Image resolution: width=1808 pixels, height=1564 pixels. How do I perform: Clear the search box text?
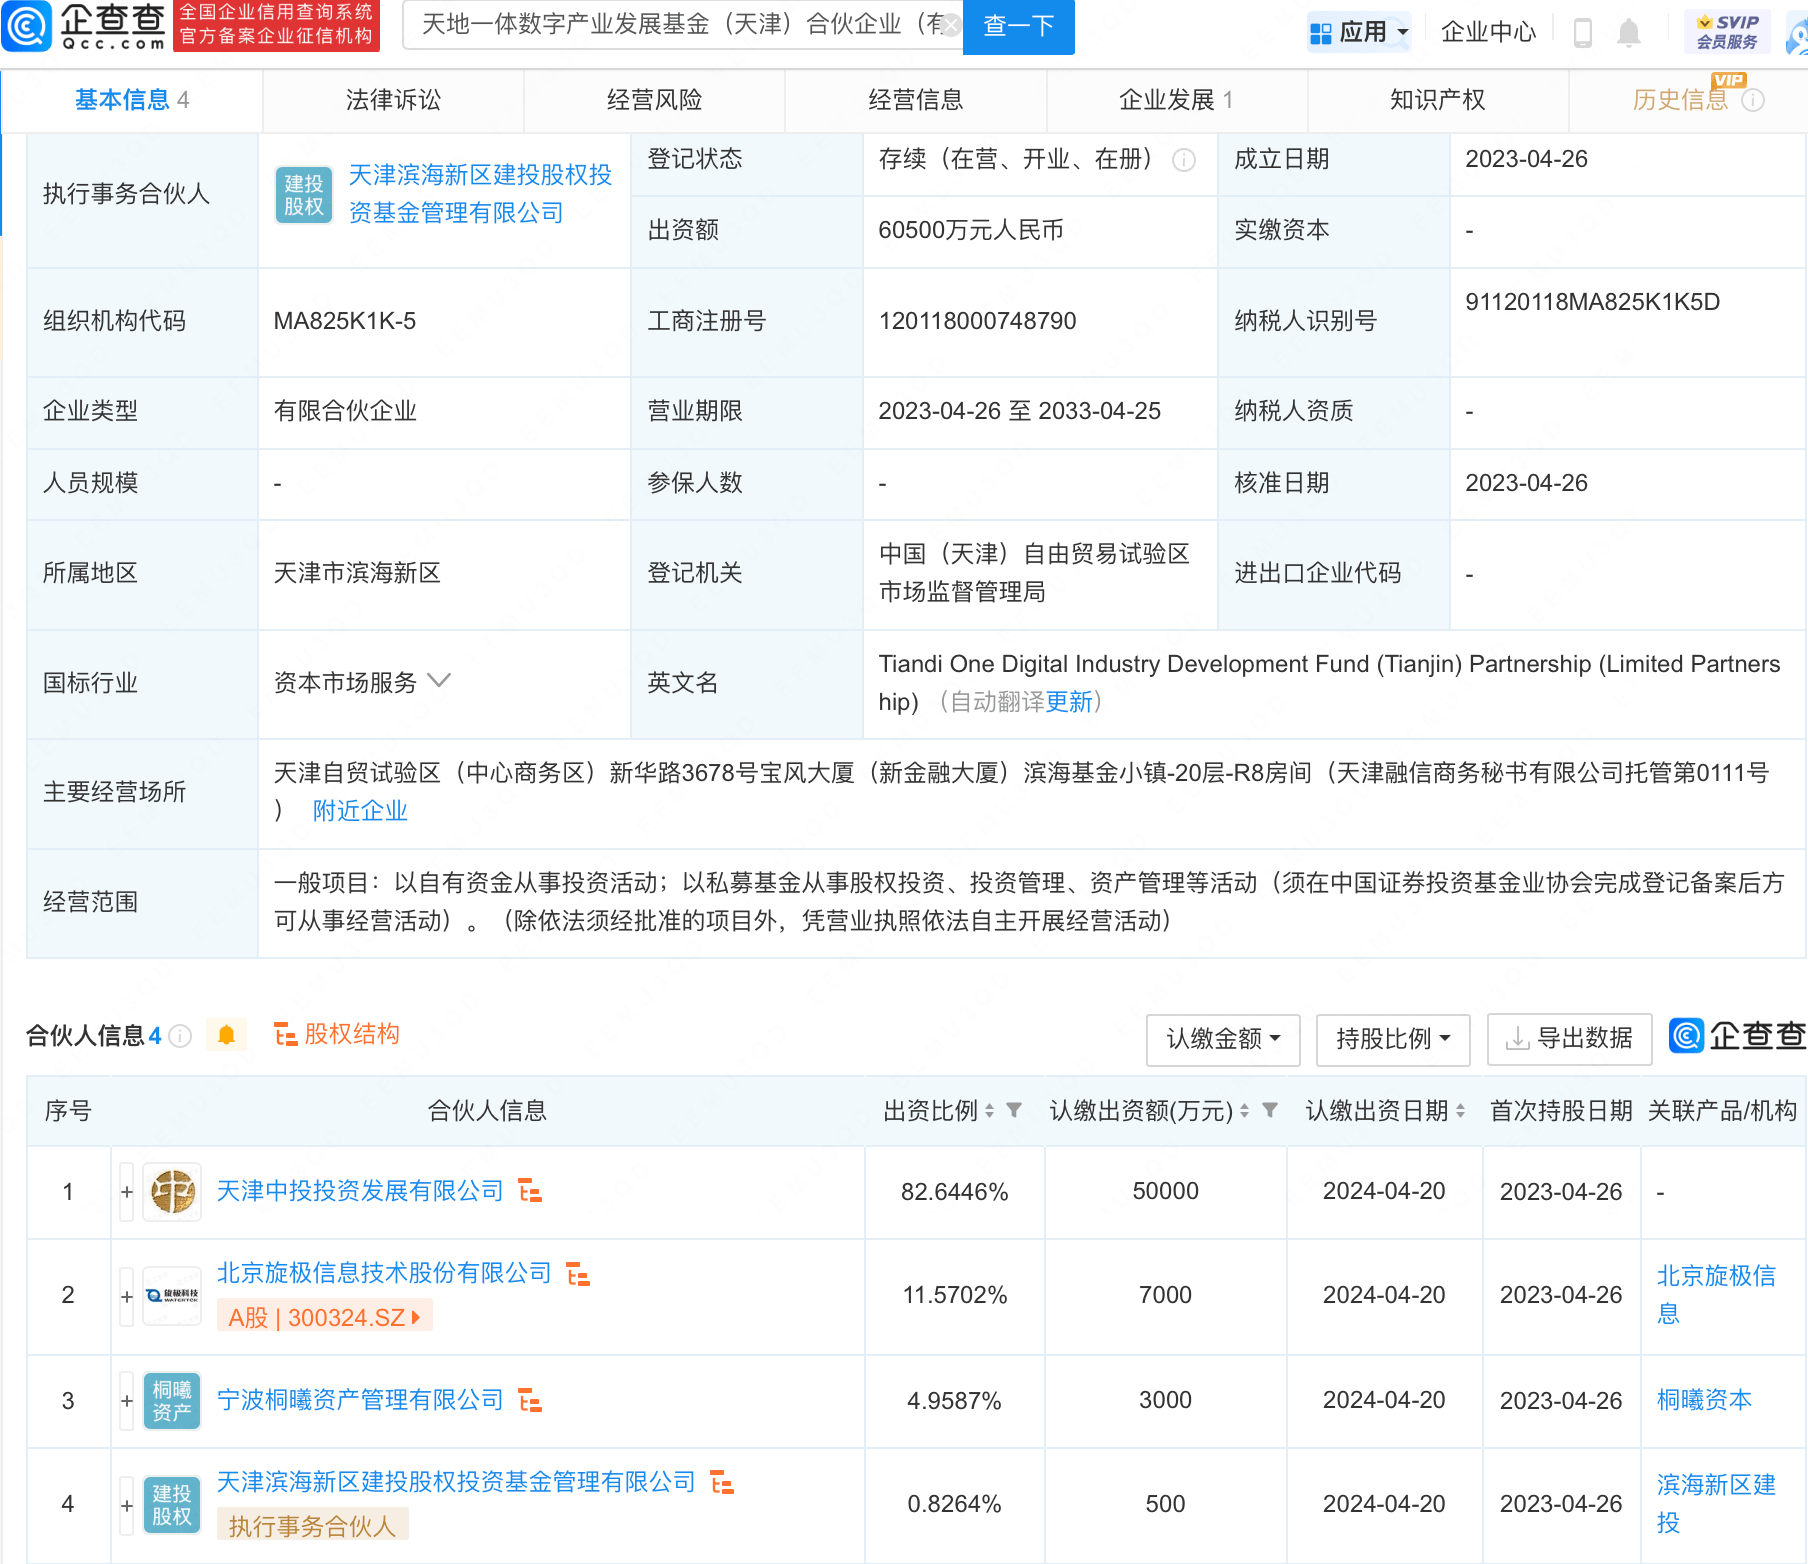951,25
